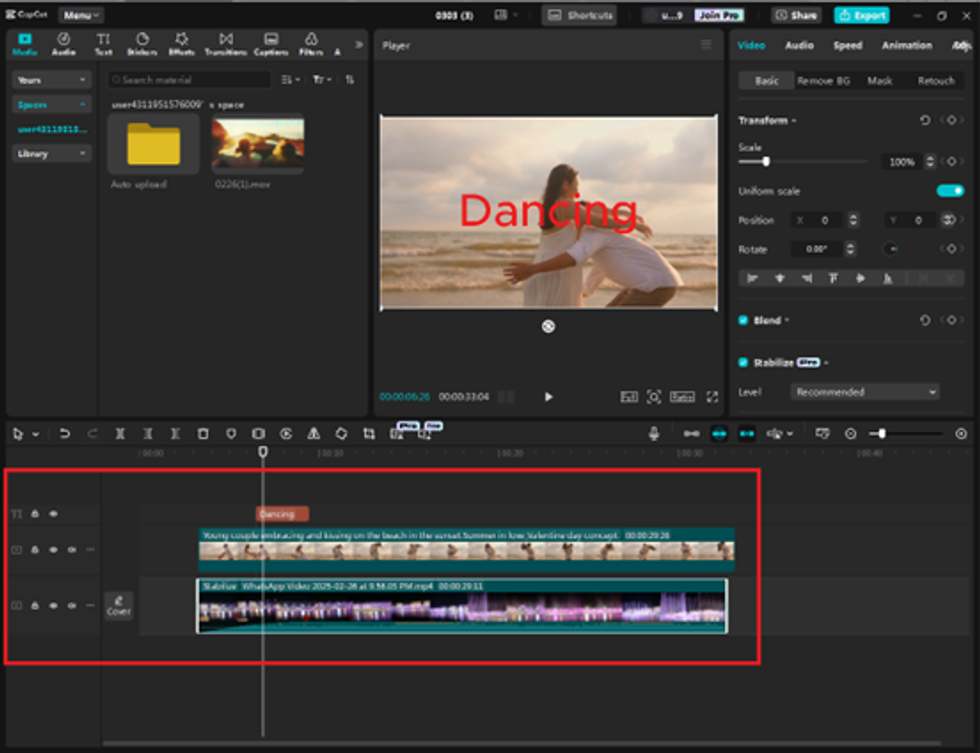The image size is (980, 753).
Task: Uncheck the Stabilize checkbox
Action: [743, 363]
